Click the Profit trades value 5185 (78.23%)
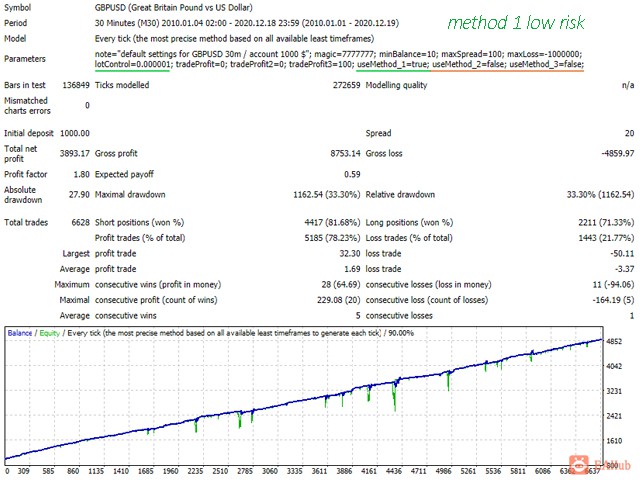The width and height of the screenshot is (640, 480). 332,238
